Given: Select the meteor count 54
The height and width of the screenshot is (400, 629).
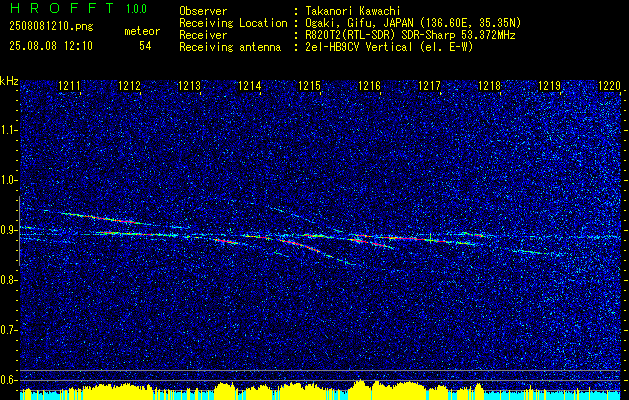Looking at the screenshot, I should click(x=145, y=46).
